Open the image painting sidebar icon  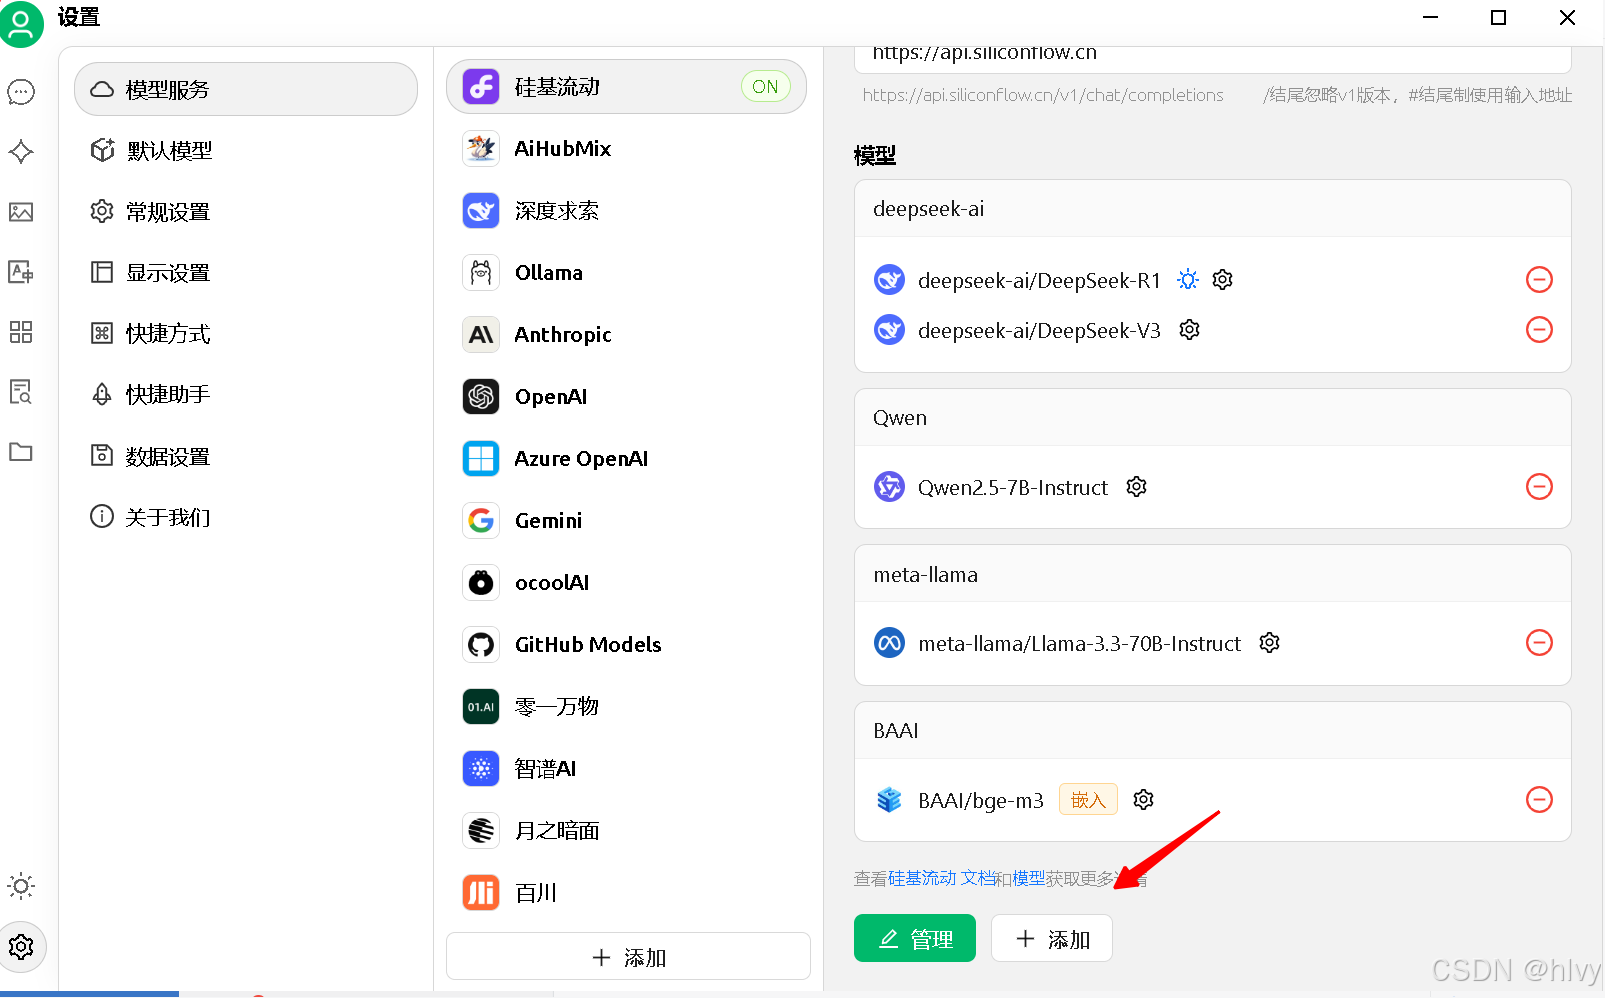pyautogui.click(x=21, y=212)
